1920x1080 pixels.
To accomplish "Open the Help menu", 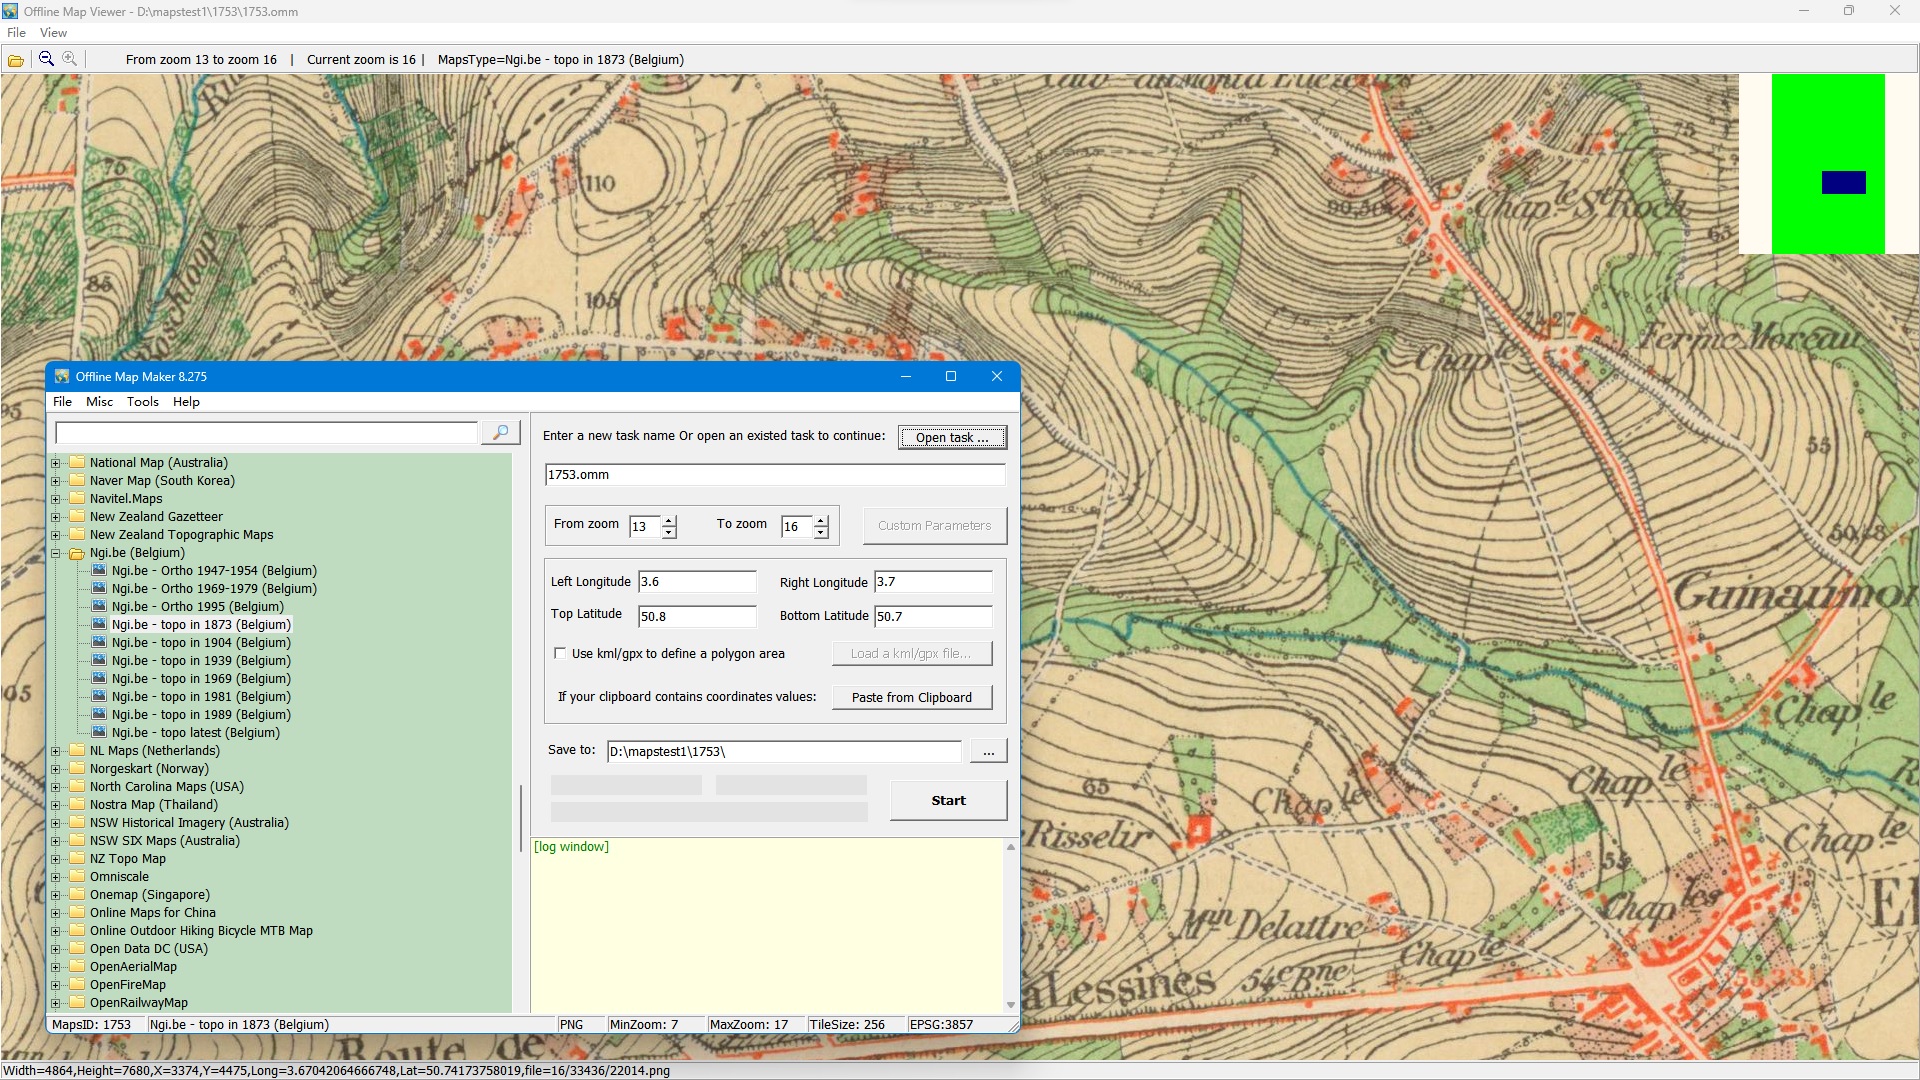I will [186, 401].
